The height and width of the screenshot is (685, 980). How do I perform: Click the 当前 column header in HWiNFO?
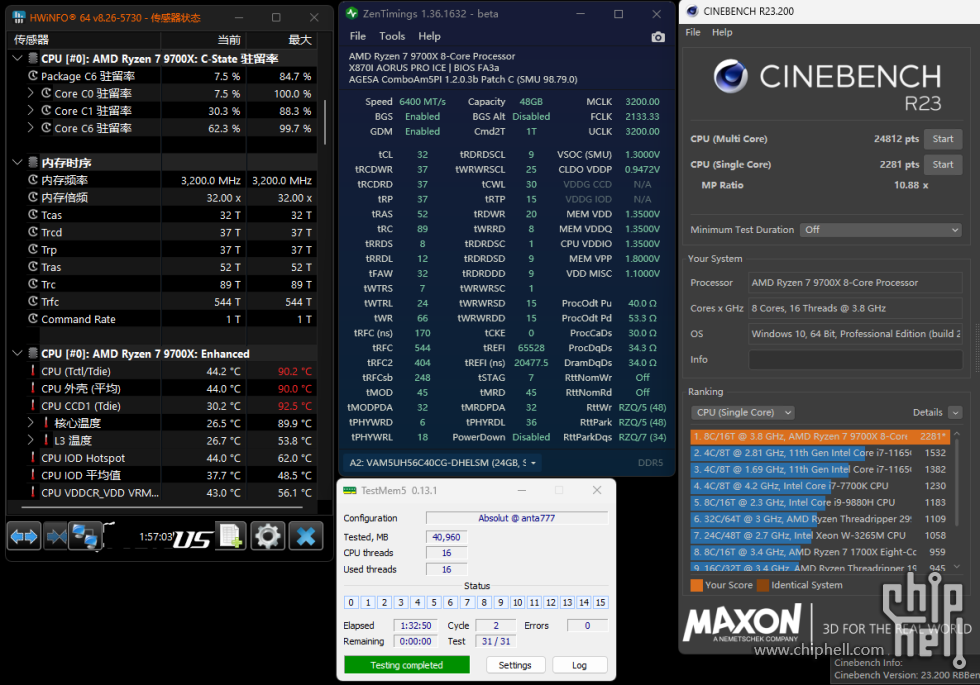(204, 40)
